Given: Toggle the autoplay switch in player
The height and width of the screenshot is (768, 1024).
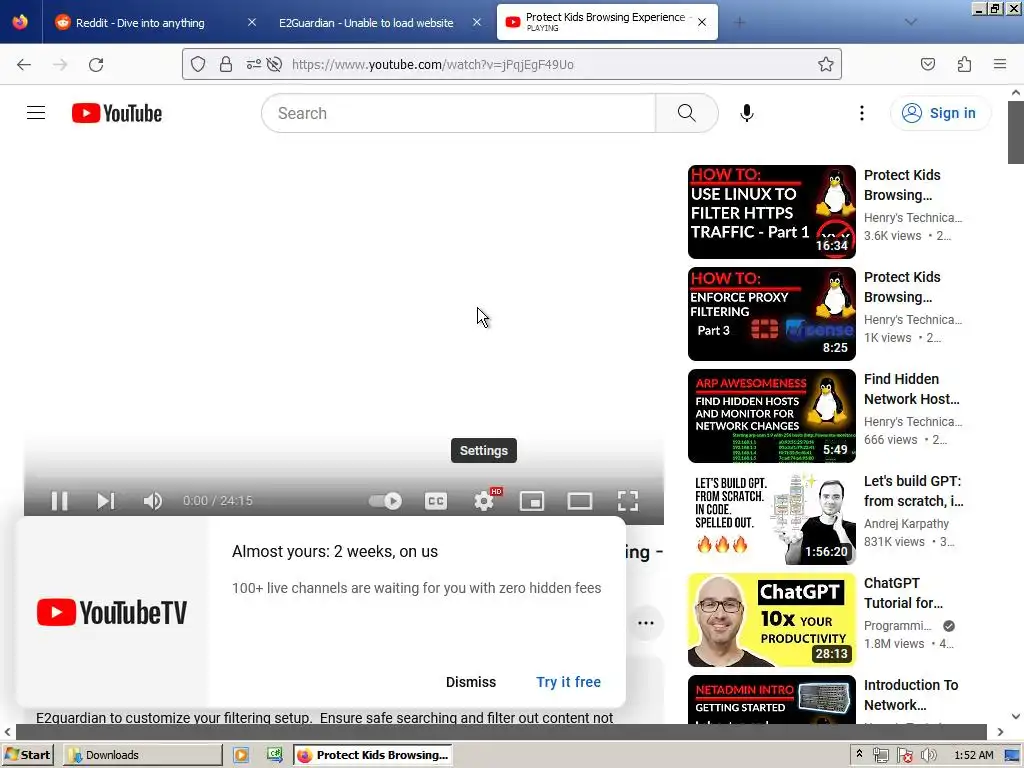Looking at the screenshot, I should [x=385, y=501].
